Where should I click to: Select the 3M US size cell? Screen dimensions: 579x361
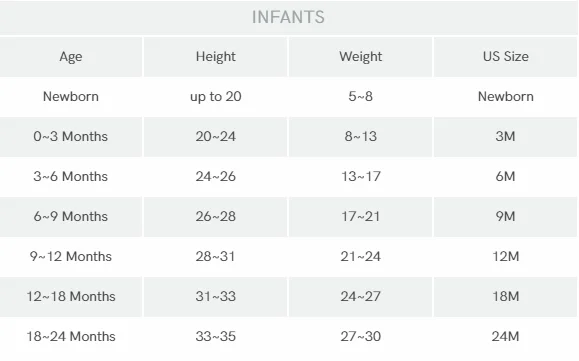pos(506,137)
